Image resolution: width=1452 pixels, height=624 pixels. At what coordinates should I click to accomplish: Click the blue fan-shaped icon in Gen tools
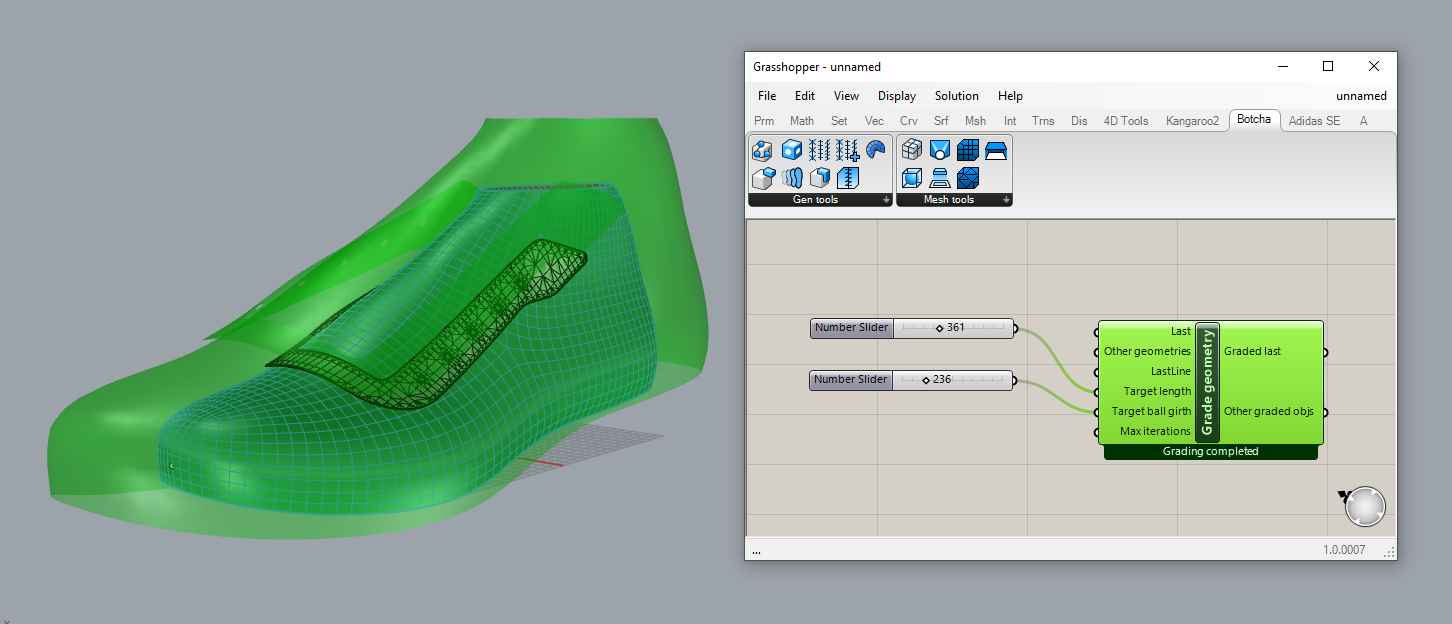[876, 150]
